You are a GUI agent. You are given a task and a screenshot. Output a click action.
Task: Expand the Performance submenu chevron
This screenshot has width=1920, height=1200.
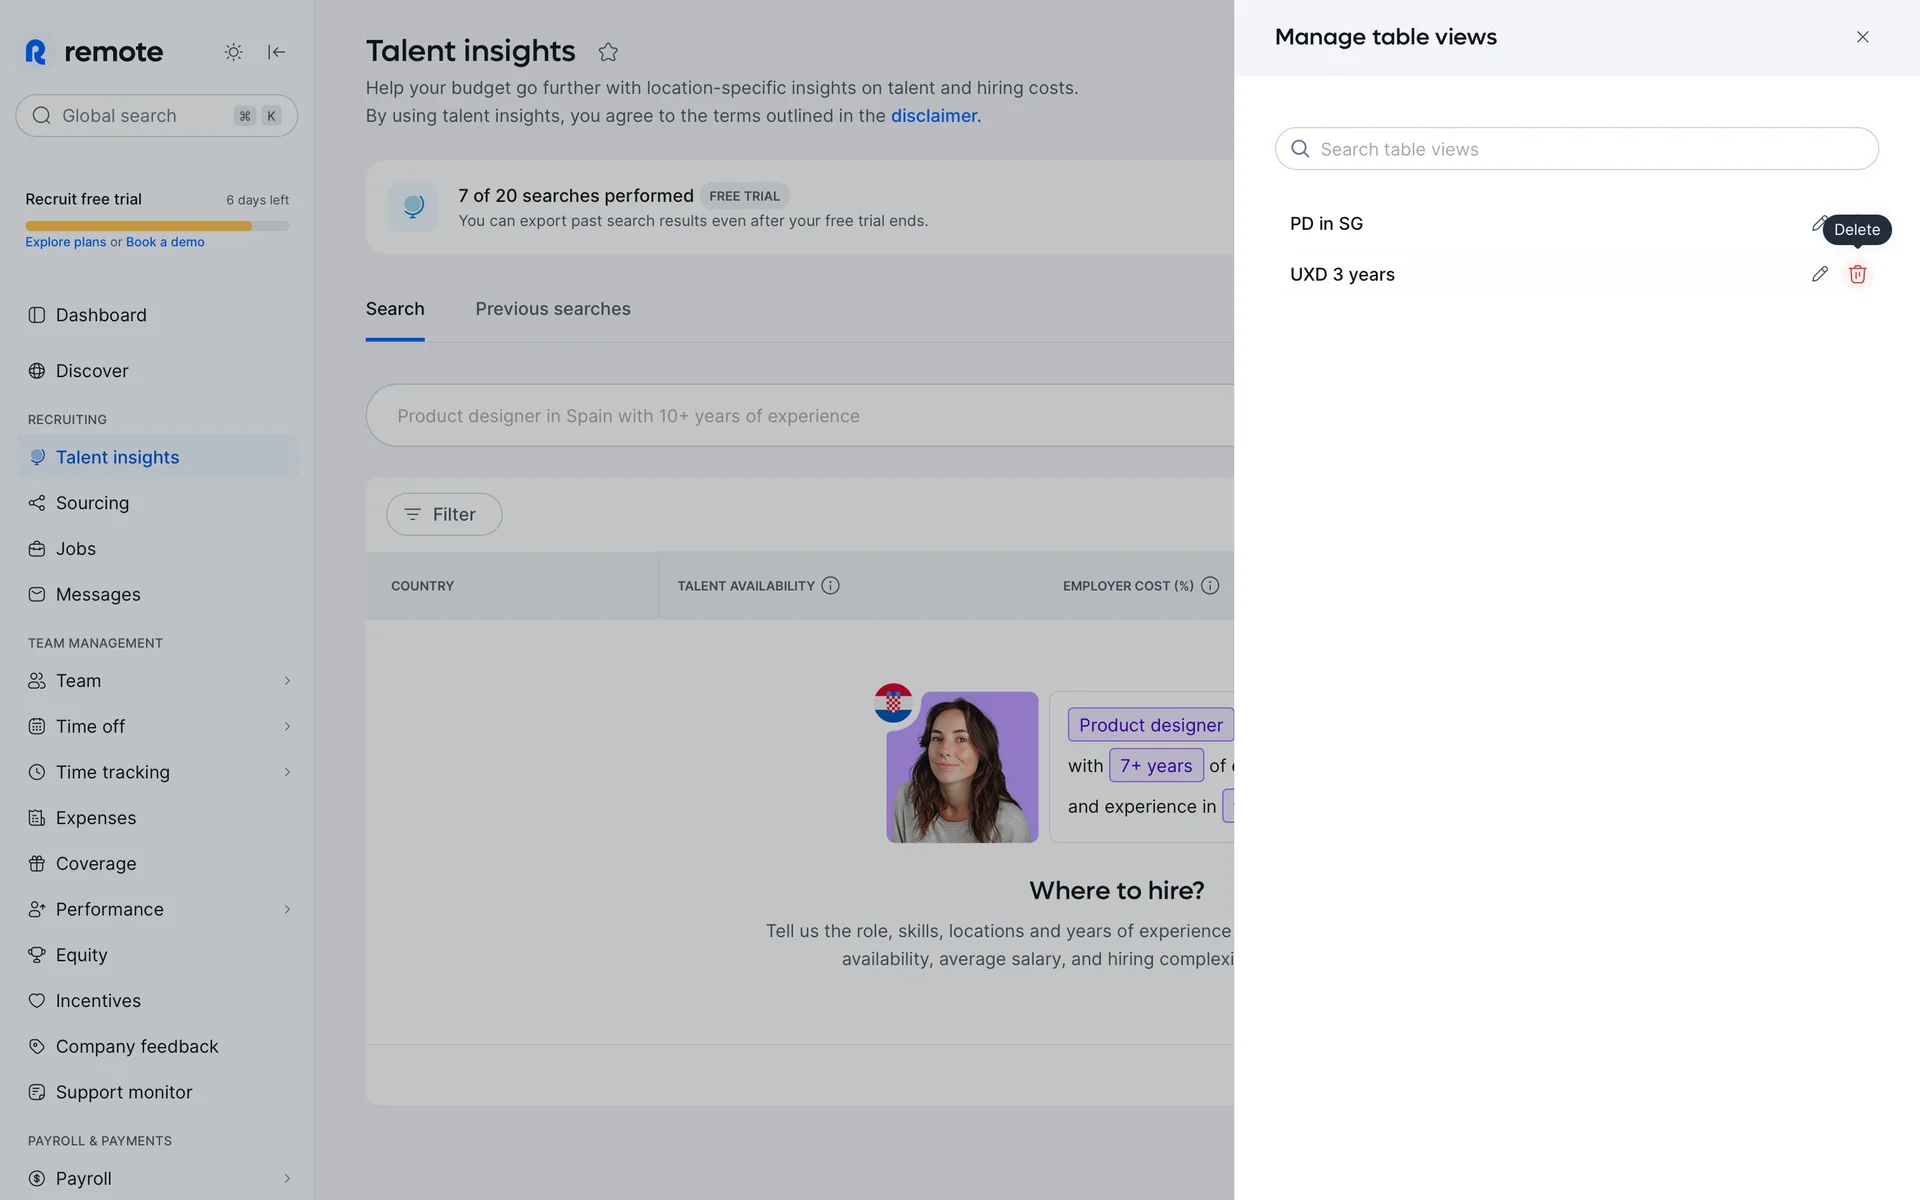coord(287,909)
